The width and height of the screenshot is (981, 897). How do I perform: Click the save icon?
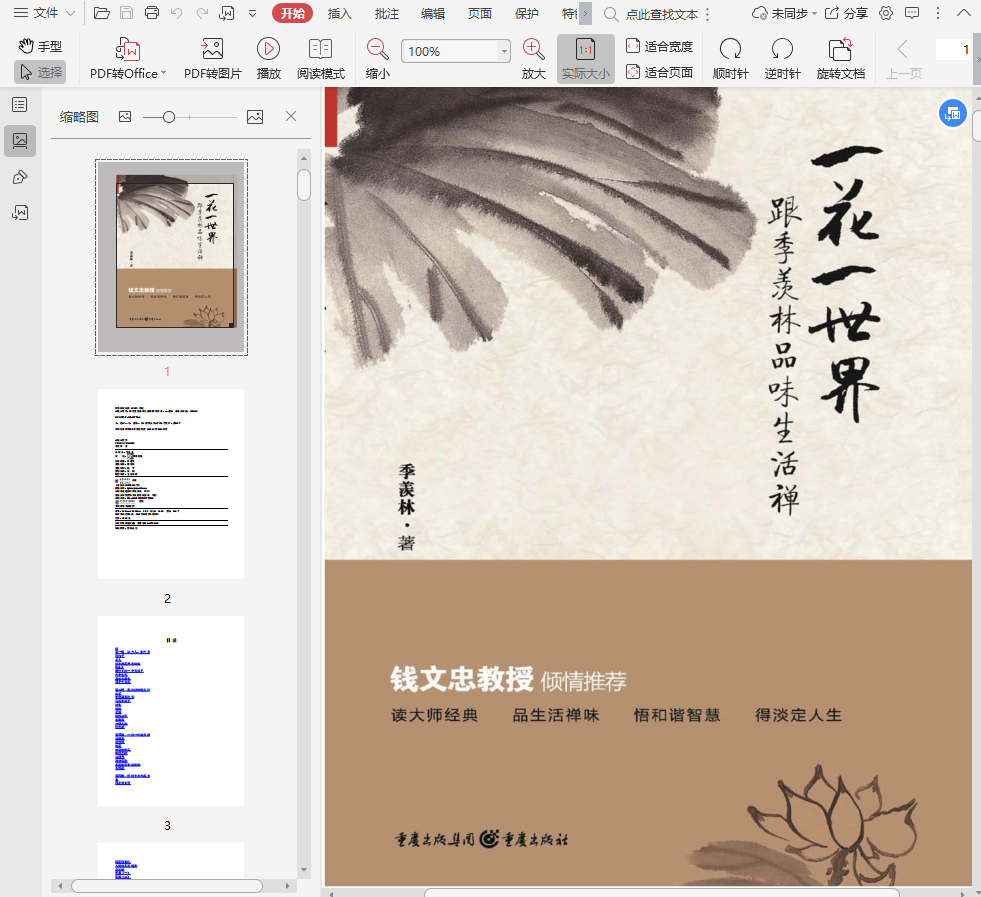126,13
